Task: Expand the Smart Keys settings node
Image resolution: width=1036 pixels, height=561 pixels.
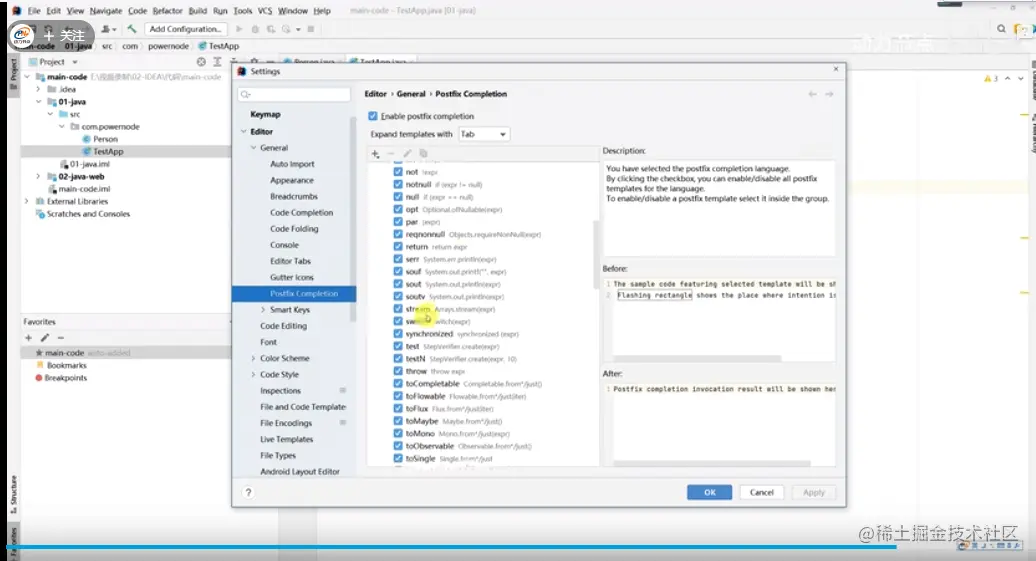Action: (x=263, y=310)
